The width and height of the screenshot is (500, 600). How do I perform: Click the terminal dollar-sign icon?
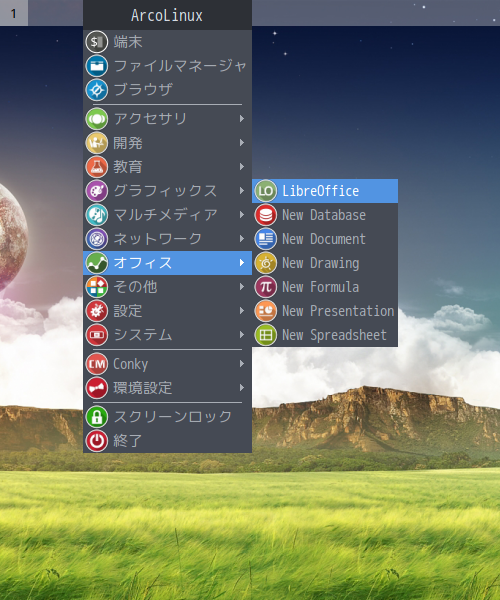[x=96, y=42]
